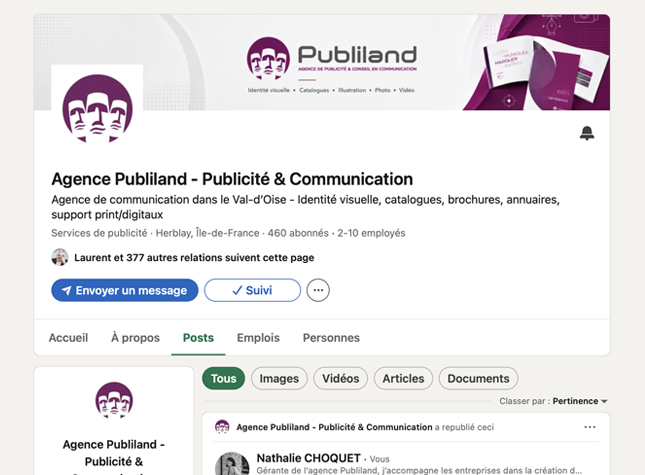Click the Publiland banner cover image
Viewport: 645px width, 475px height.
click(x=322, y=63)
